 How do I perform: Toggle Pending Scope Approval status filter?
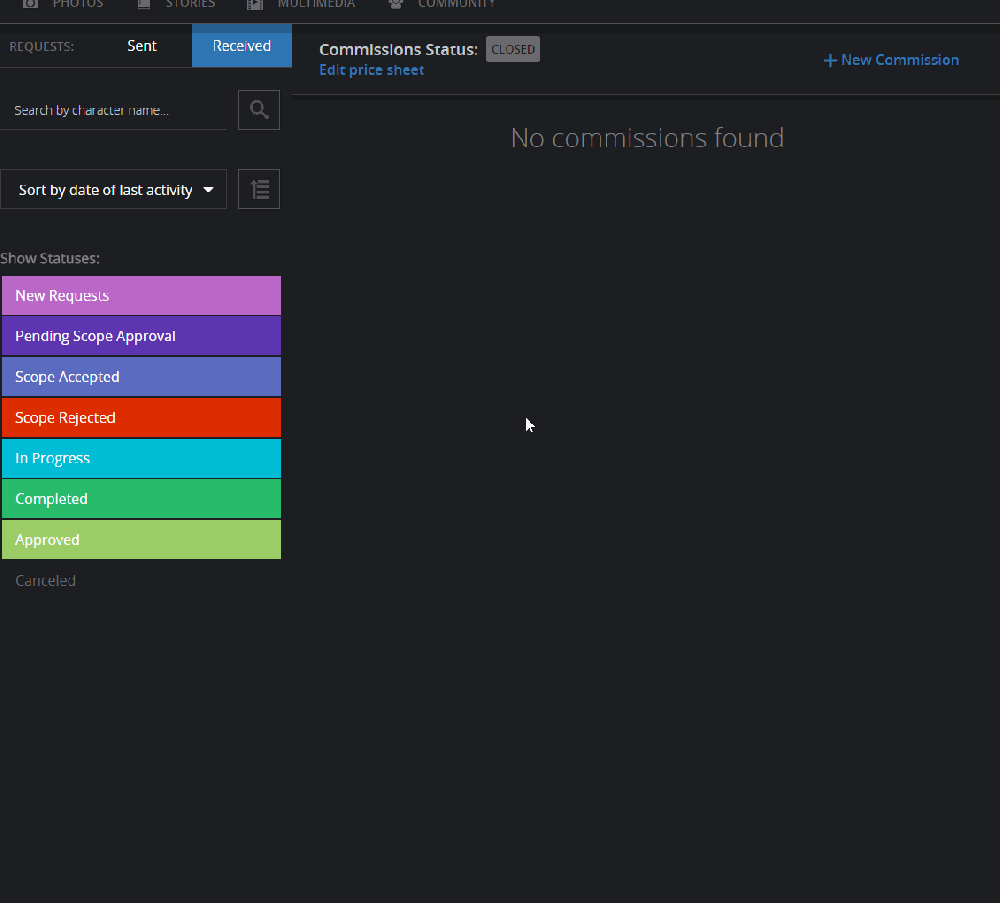coord(141,336)
